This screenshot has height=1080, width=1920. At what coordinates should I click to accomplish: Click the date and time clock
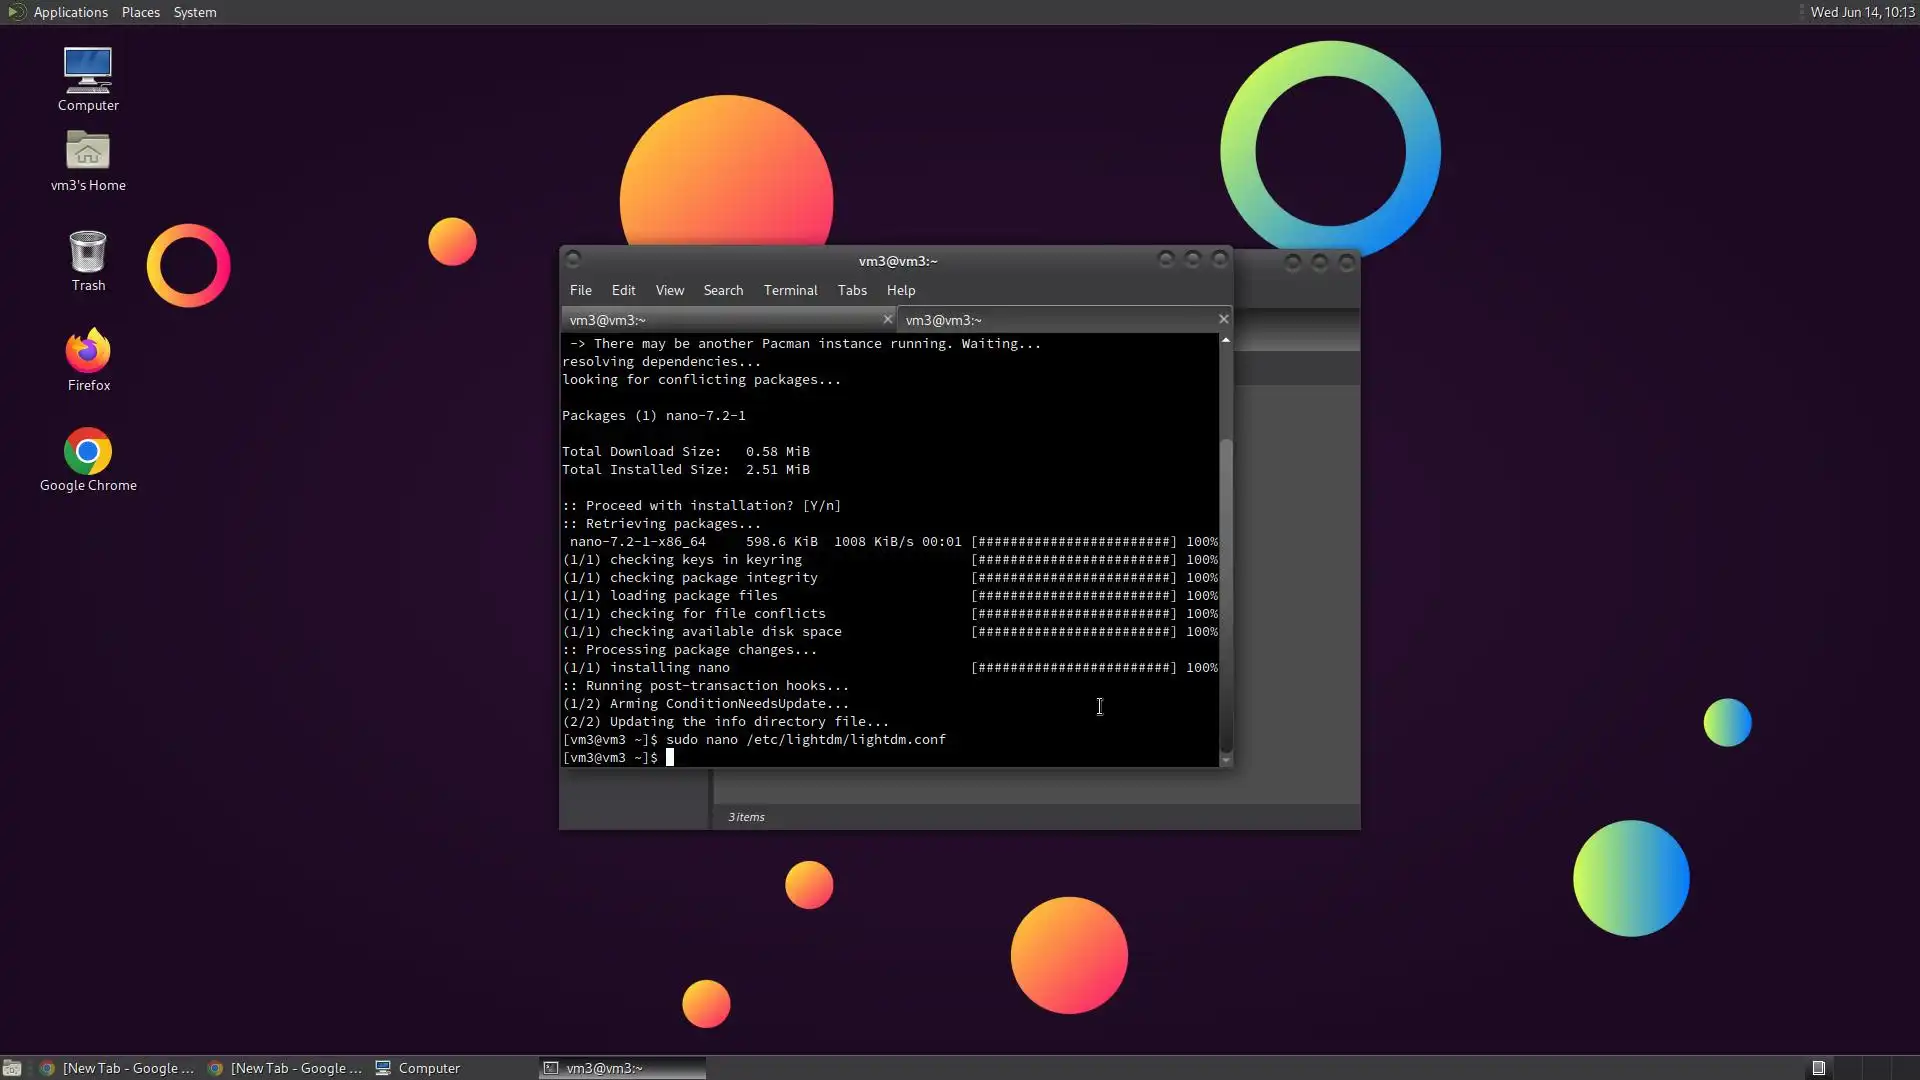[x=1861, y=12]
